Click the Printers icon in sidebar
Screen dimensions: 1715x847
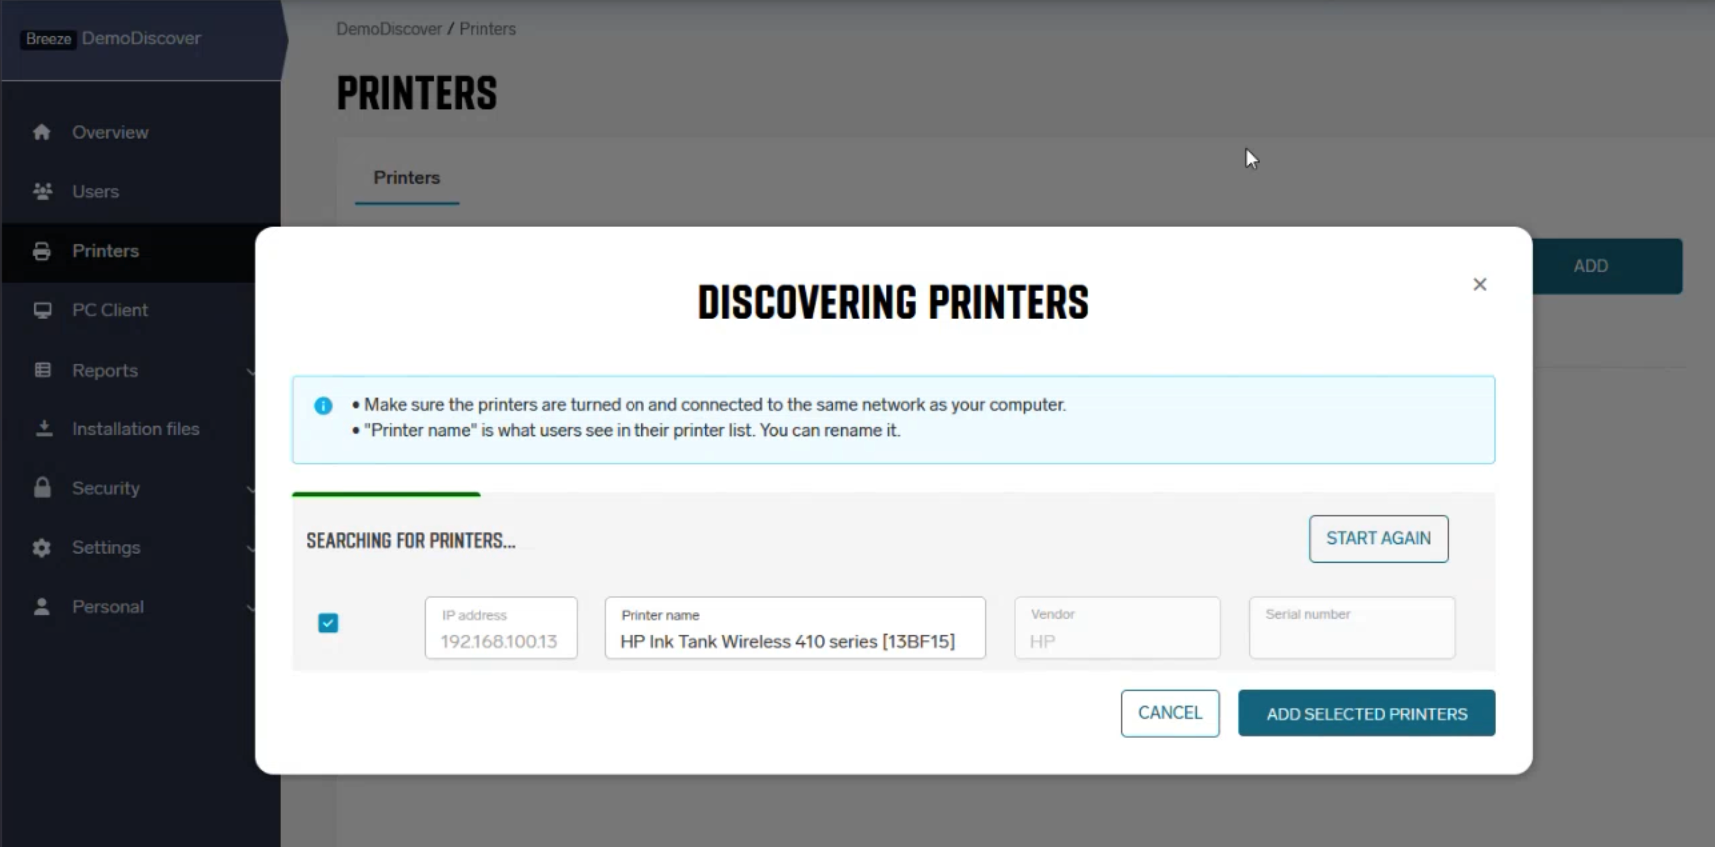(x=42, y=251)
